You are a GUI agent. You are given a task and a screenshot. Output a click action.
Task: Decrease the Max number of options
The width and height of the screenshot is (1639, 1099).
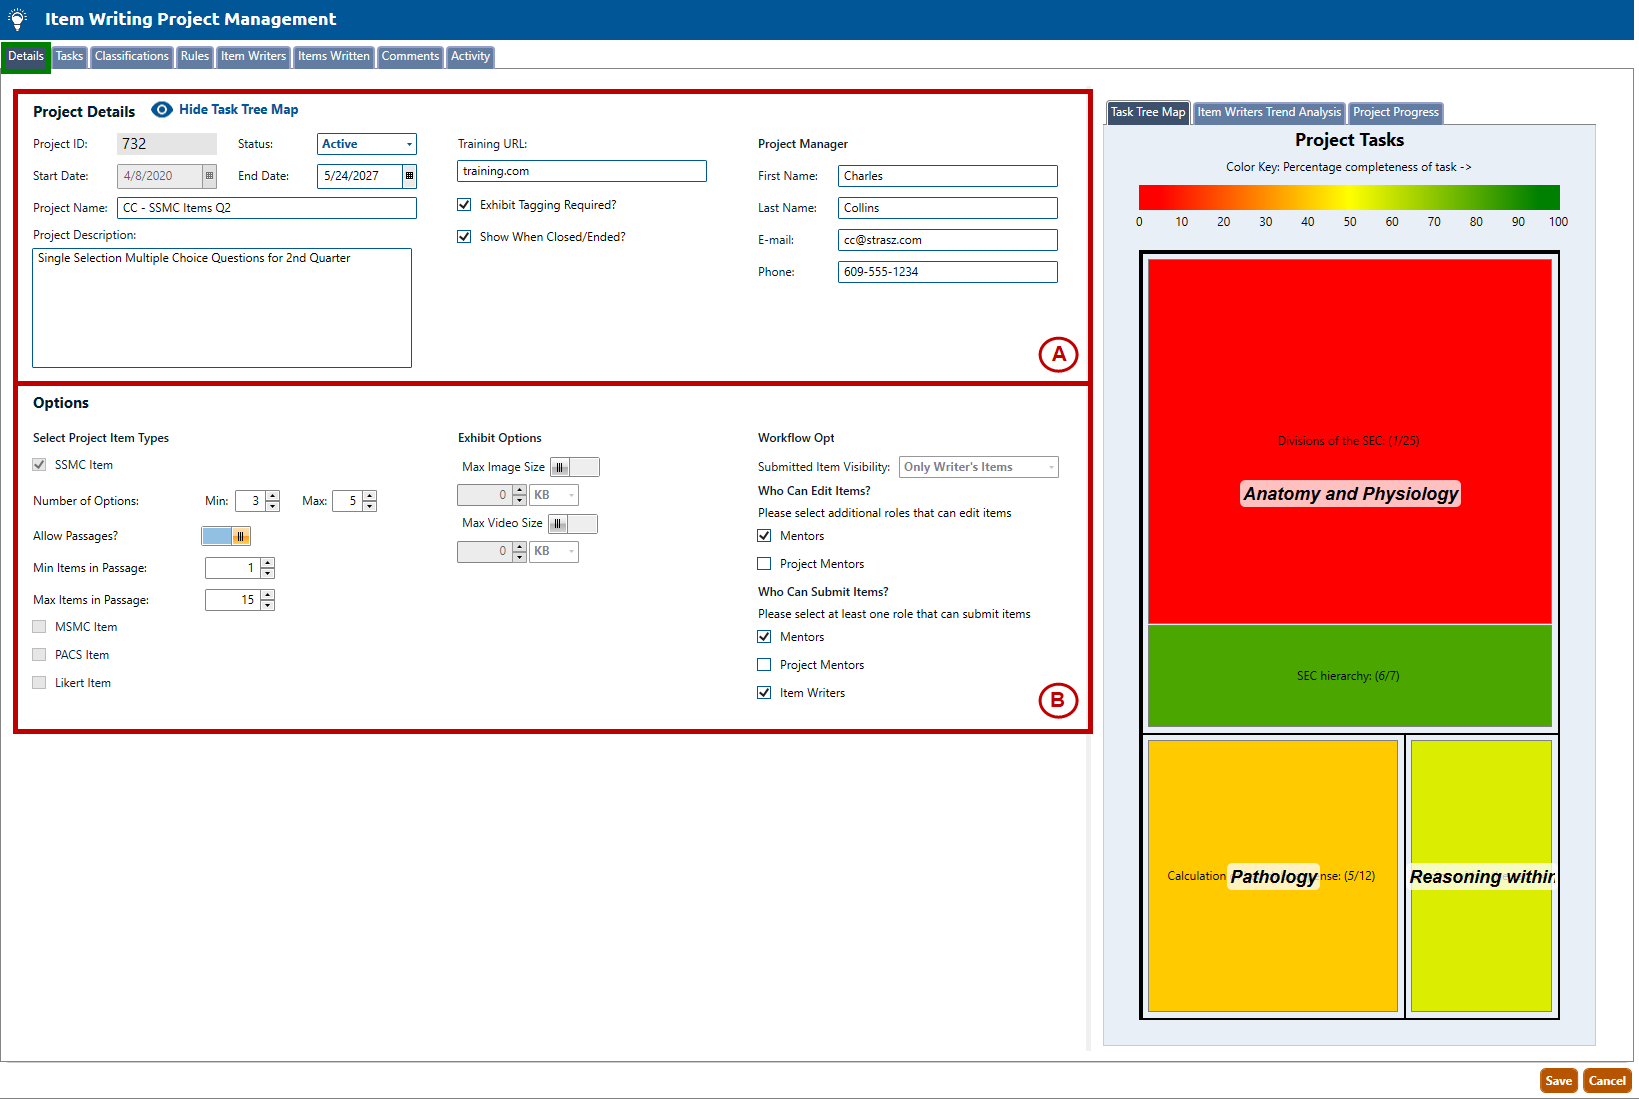click(x=370, y=507)
